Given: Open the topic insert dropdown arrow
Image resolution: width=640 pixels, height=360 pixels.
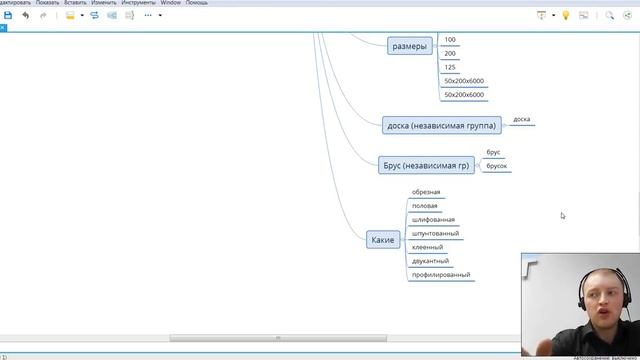Looking at the screenshot, I should click(x=82, y=16).
